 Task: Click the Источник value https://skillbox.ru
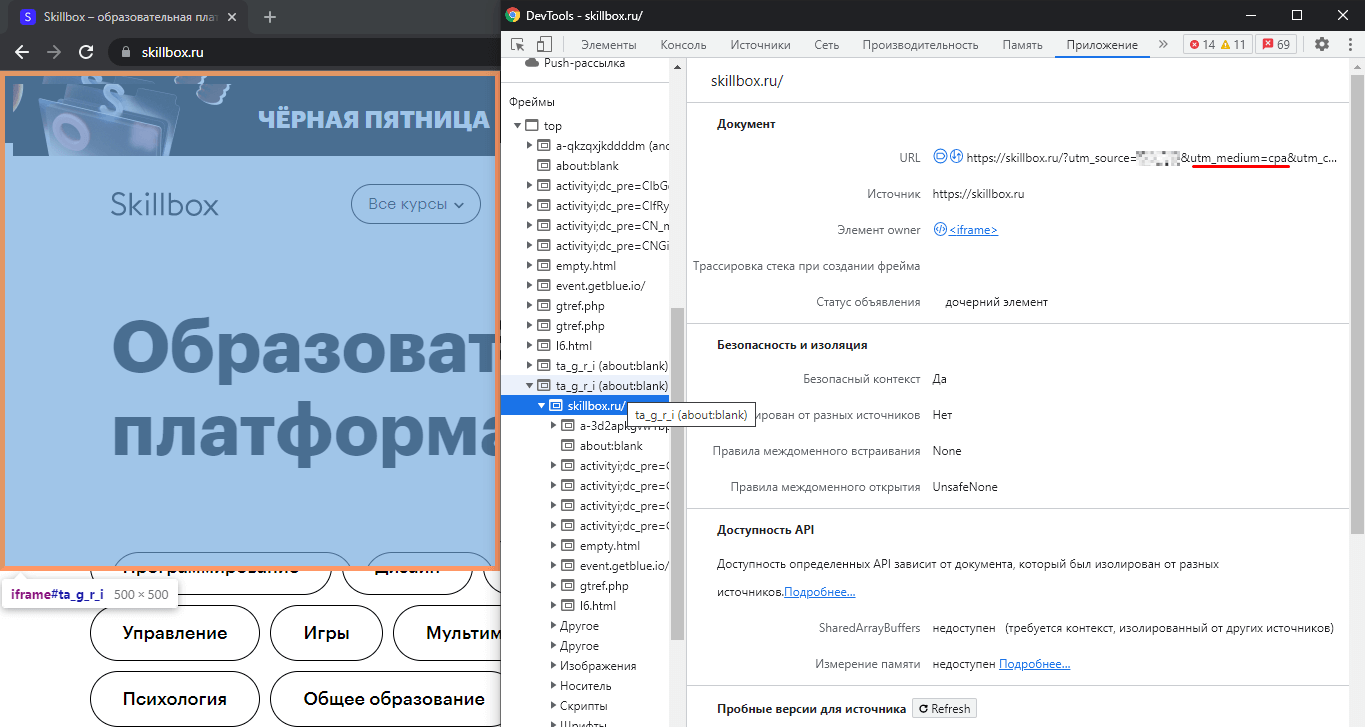[978, 194]
